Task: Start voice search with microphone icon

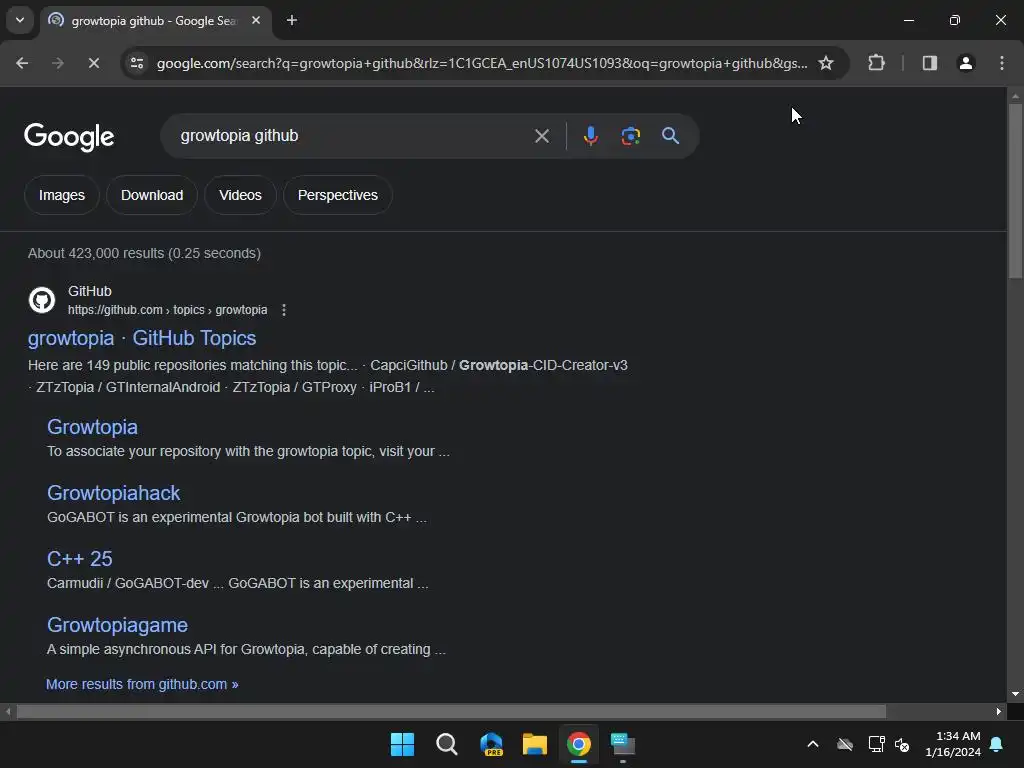Action: click(x=591, y=136)
